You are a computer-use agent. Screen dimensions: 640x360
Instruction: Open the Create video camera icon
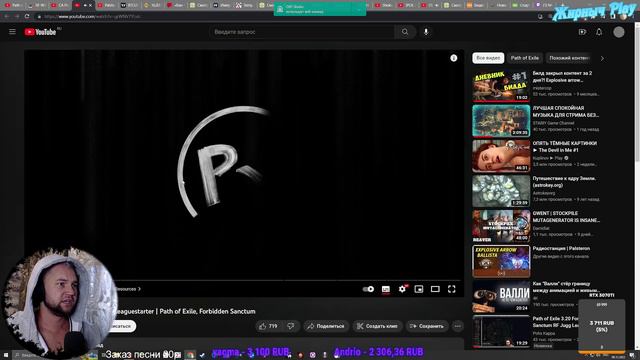click(x=582, y=32)
